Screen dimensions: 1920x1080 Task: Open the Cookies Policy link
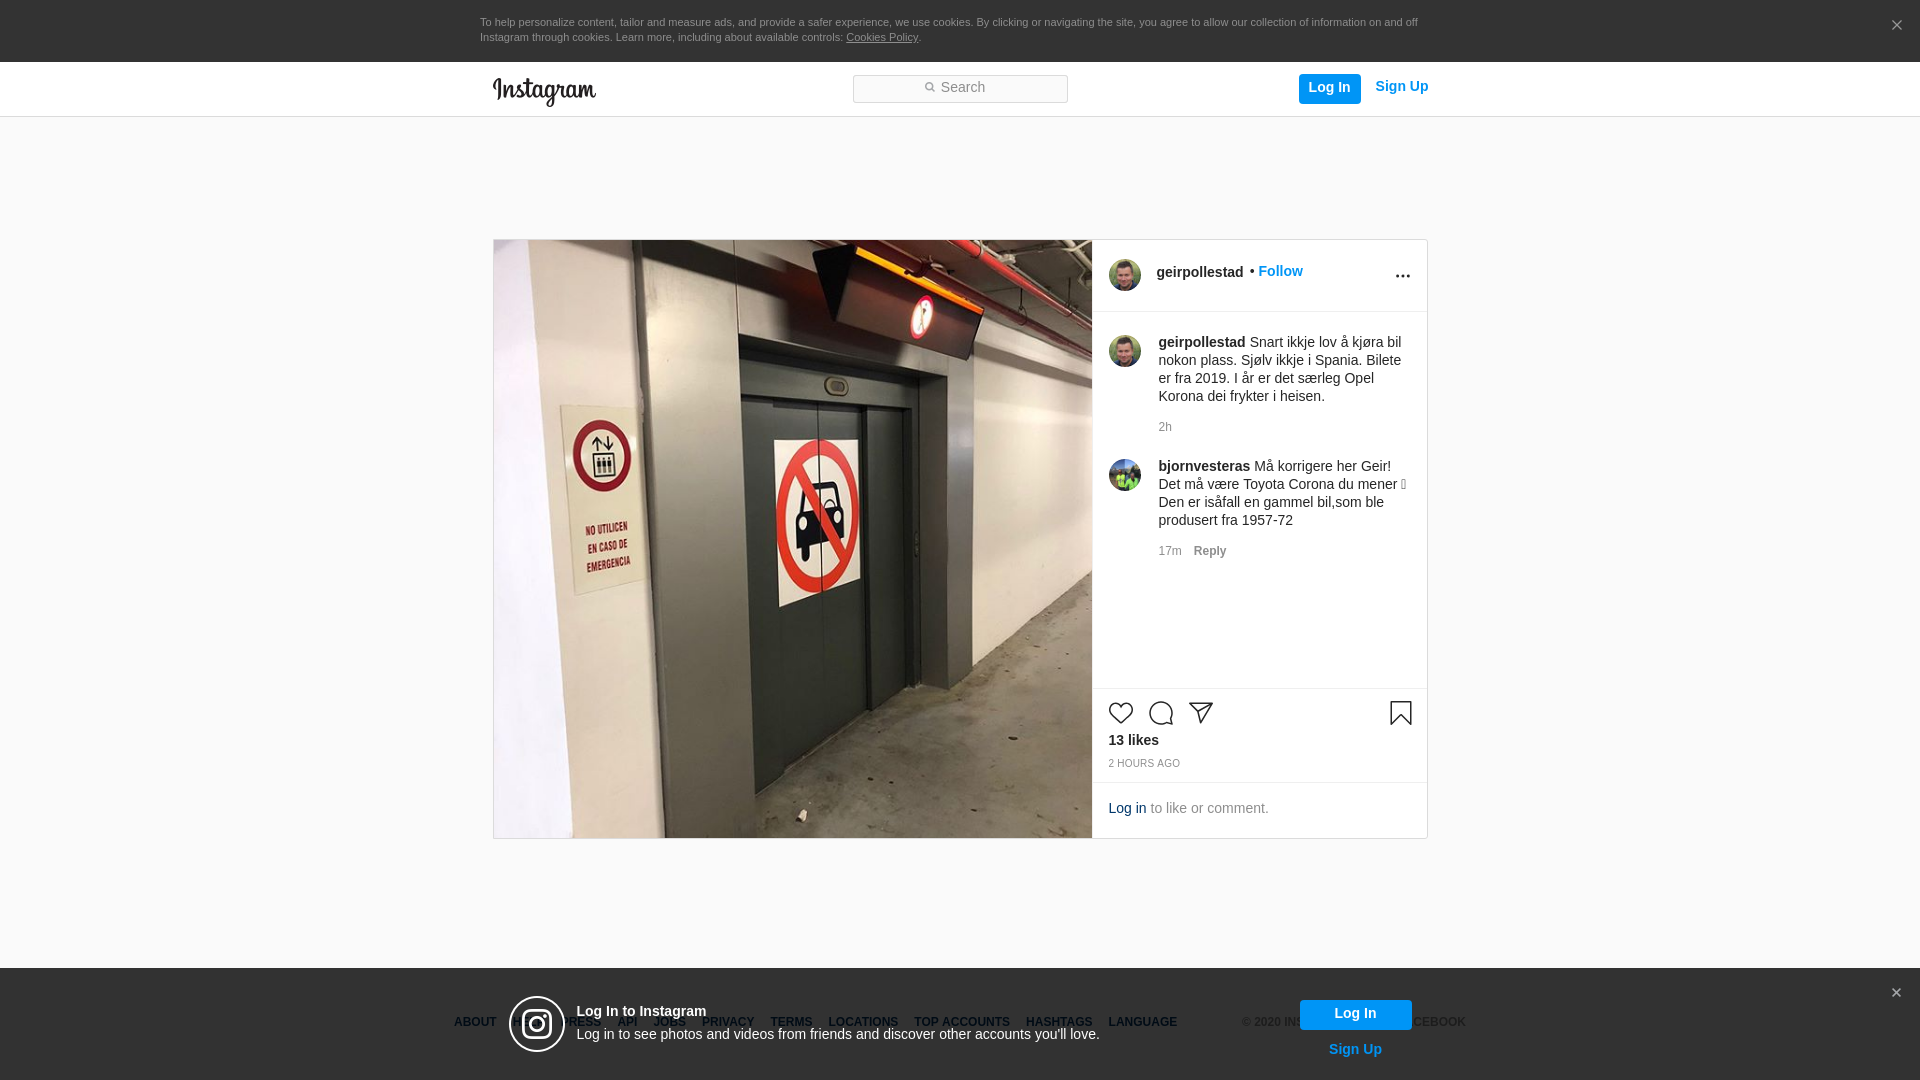882,37
